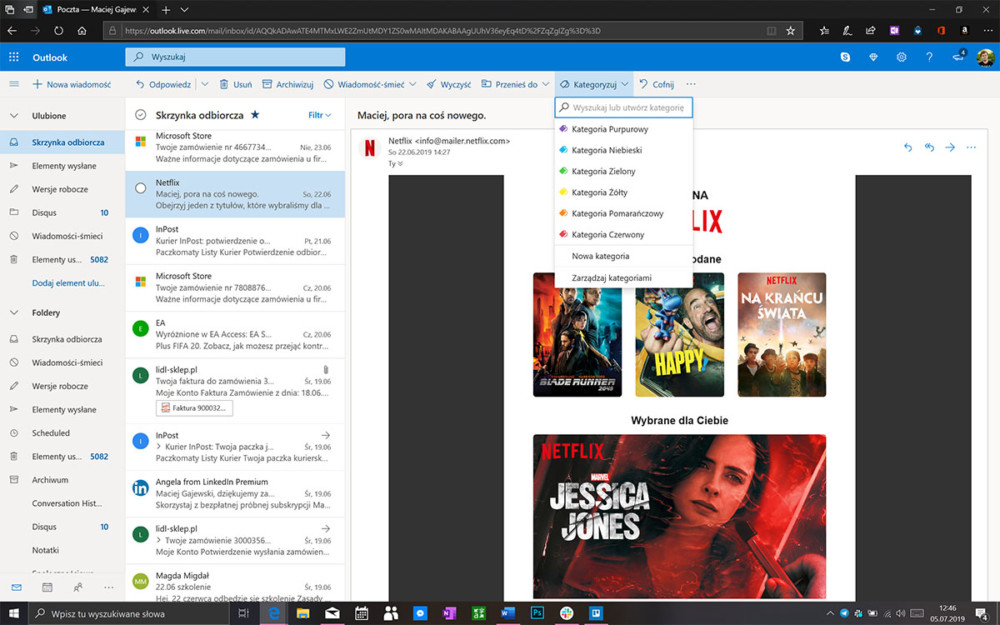
Task: Open more toolbar commands ellipsis
Action: click(x=691, y=84)
